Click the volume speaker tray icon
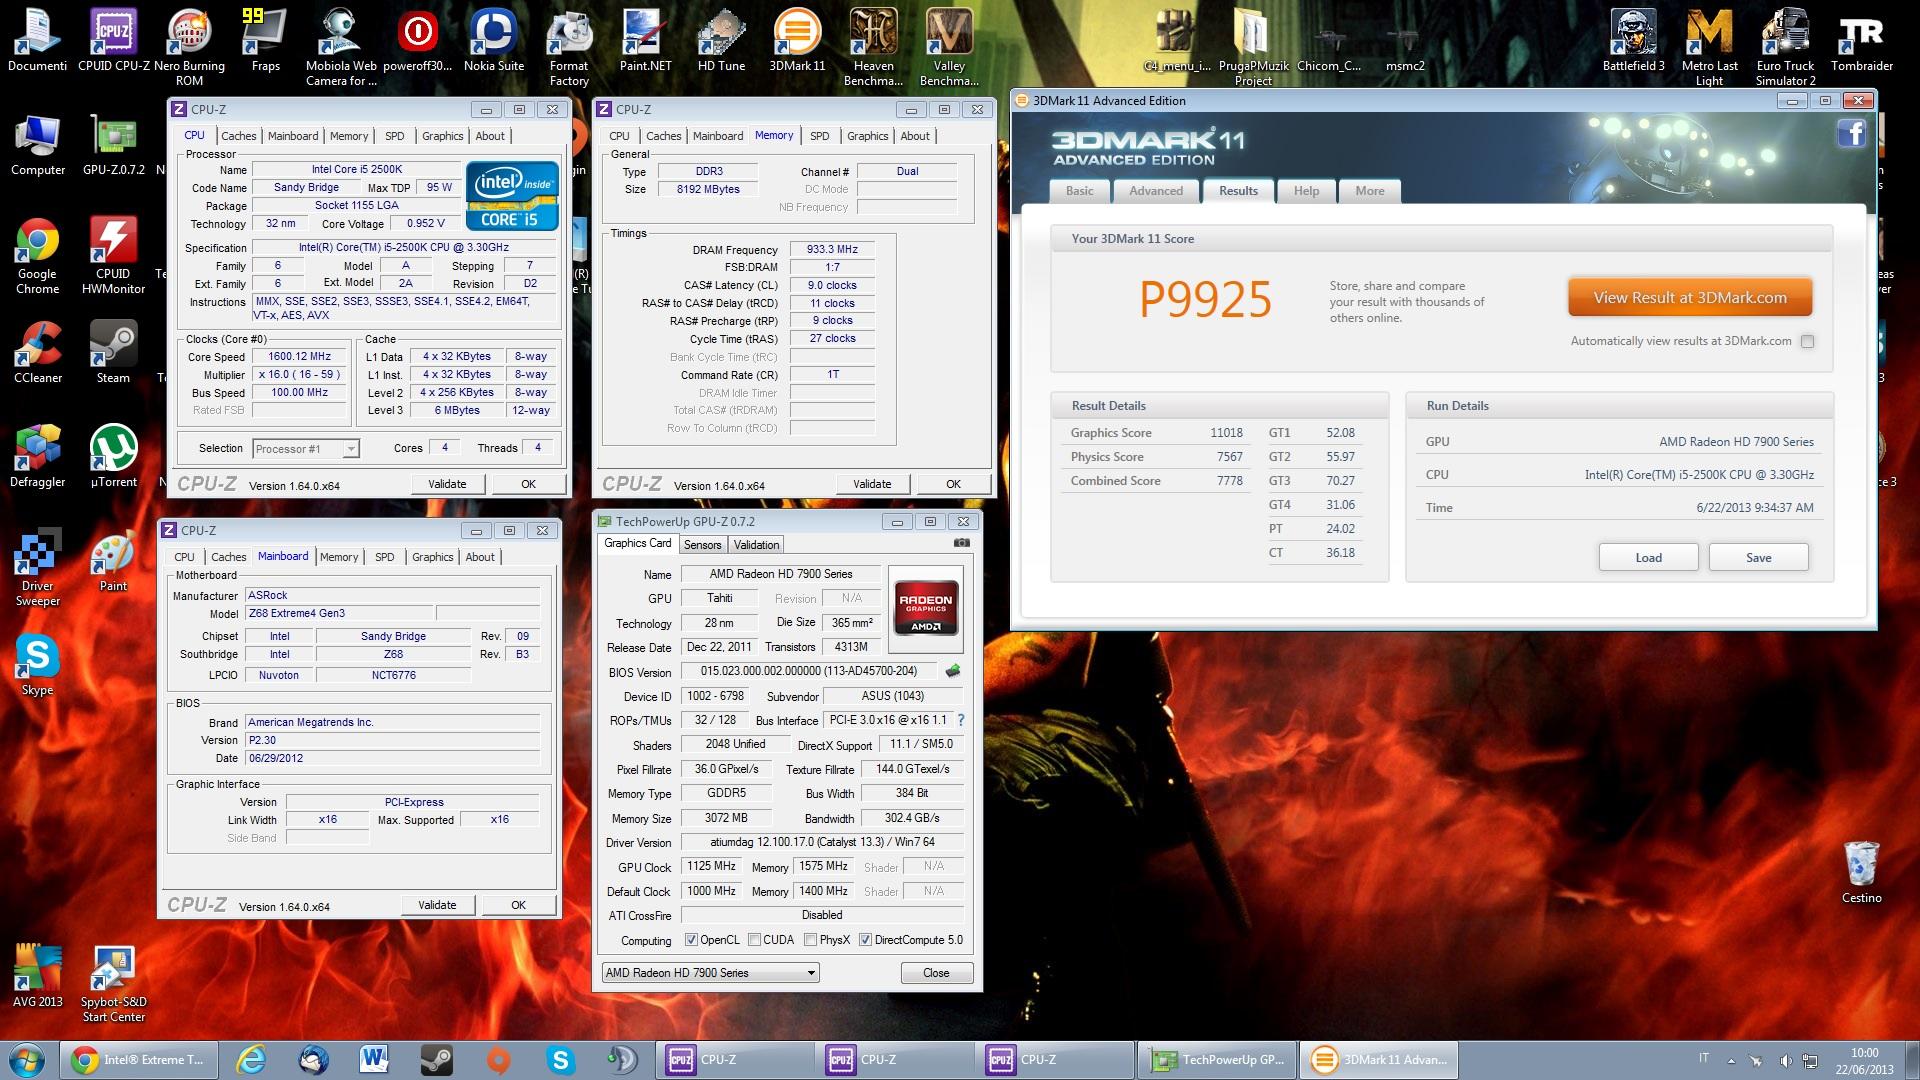This screenshot has height=1080, width=1920. point(1785,1060)
